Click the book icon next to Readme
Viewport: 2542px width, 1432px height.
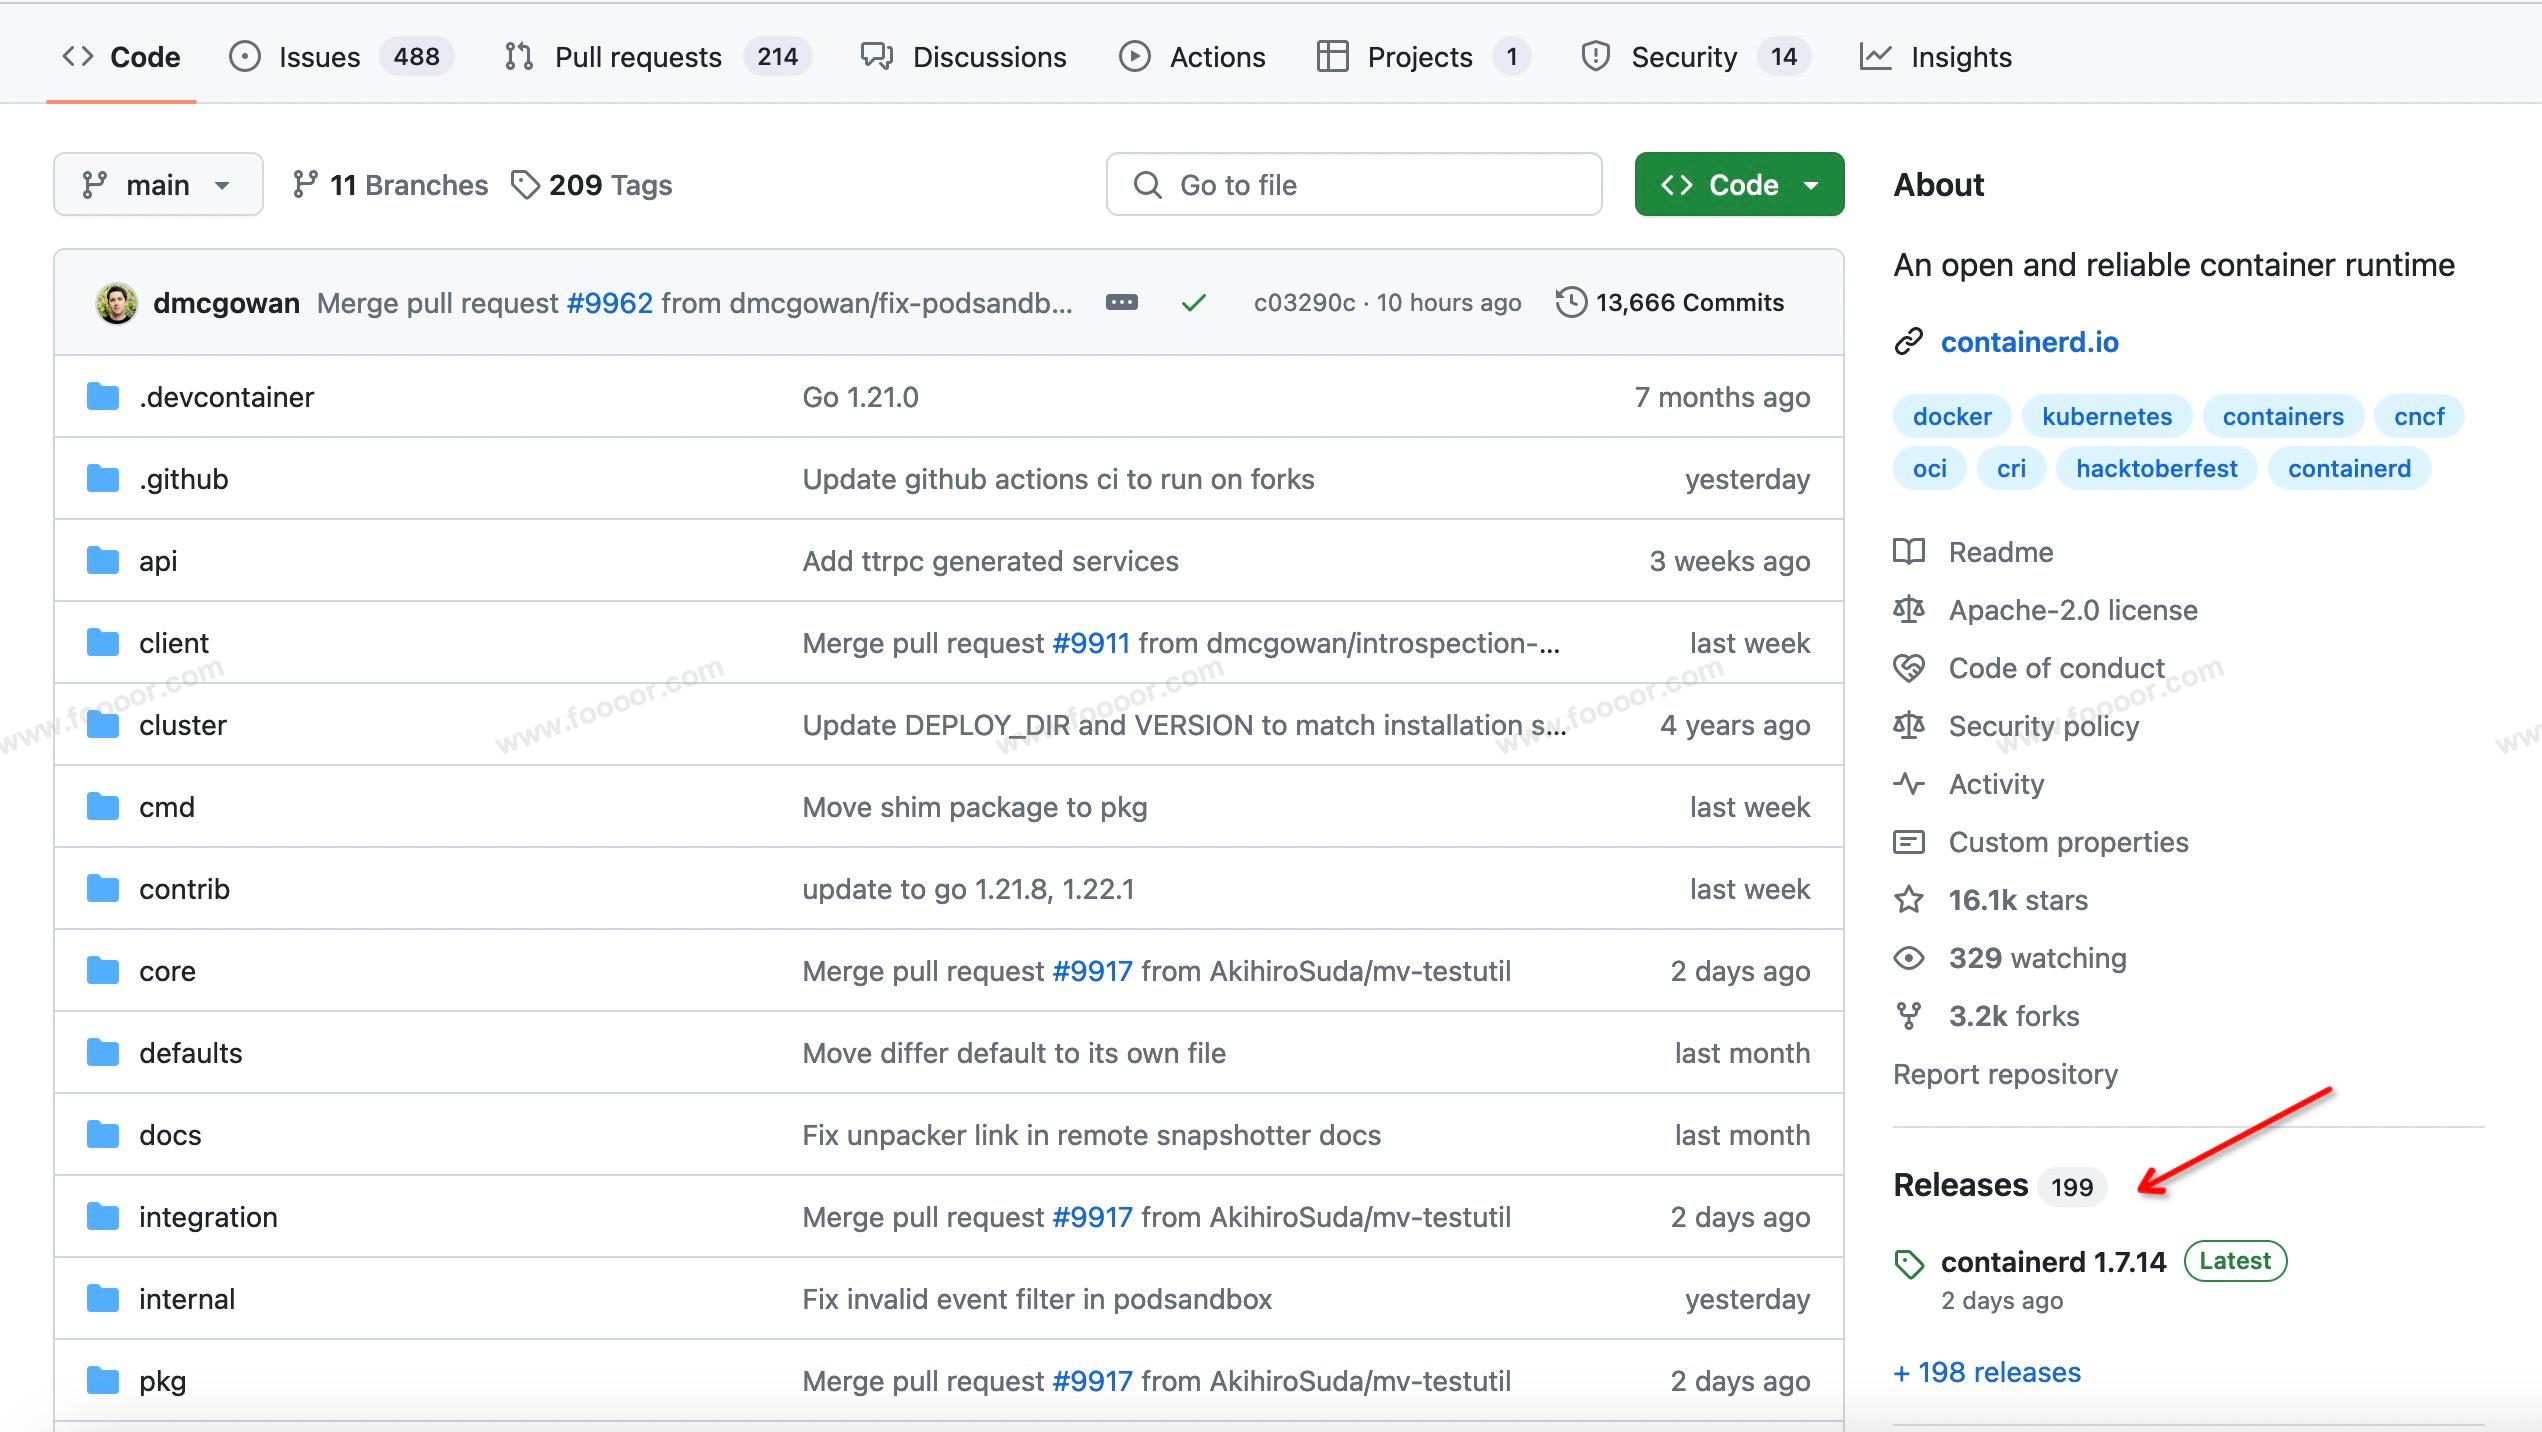pyautogui.click(x=1908, y=552)
